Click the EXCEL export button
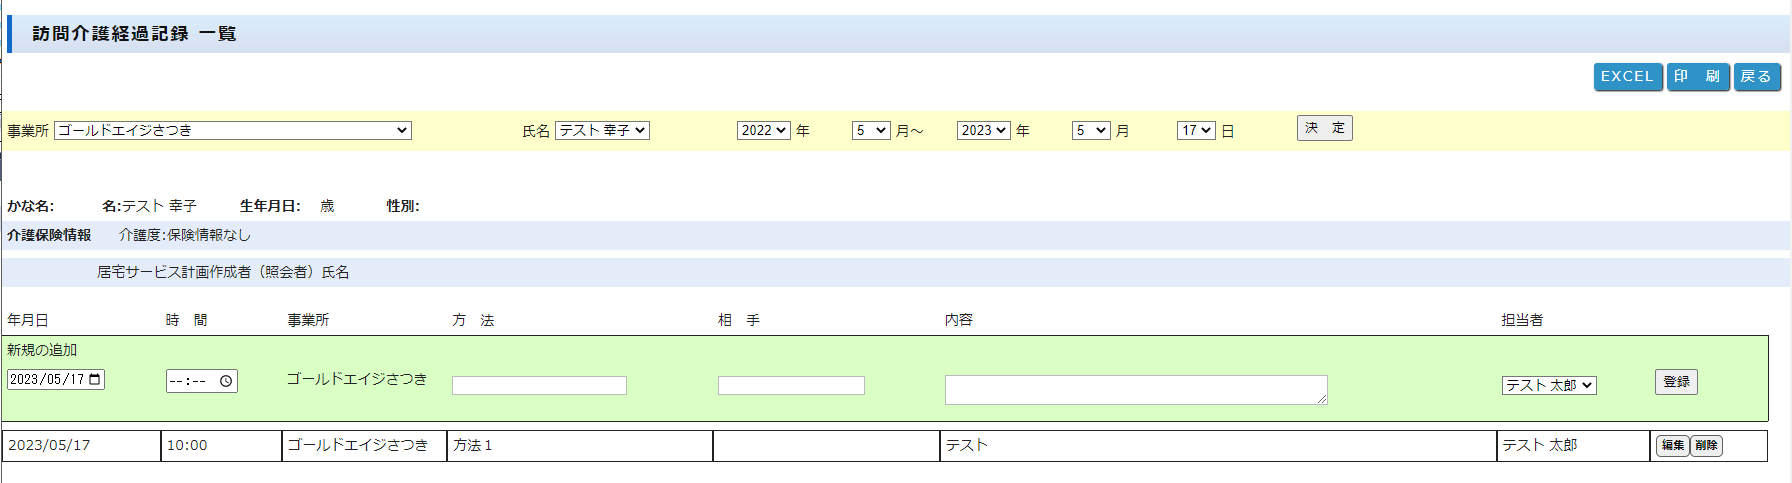The width and height of the screenshot is (1792, 483). 1627,77
